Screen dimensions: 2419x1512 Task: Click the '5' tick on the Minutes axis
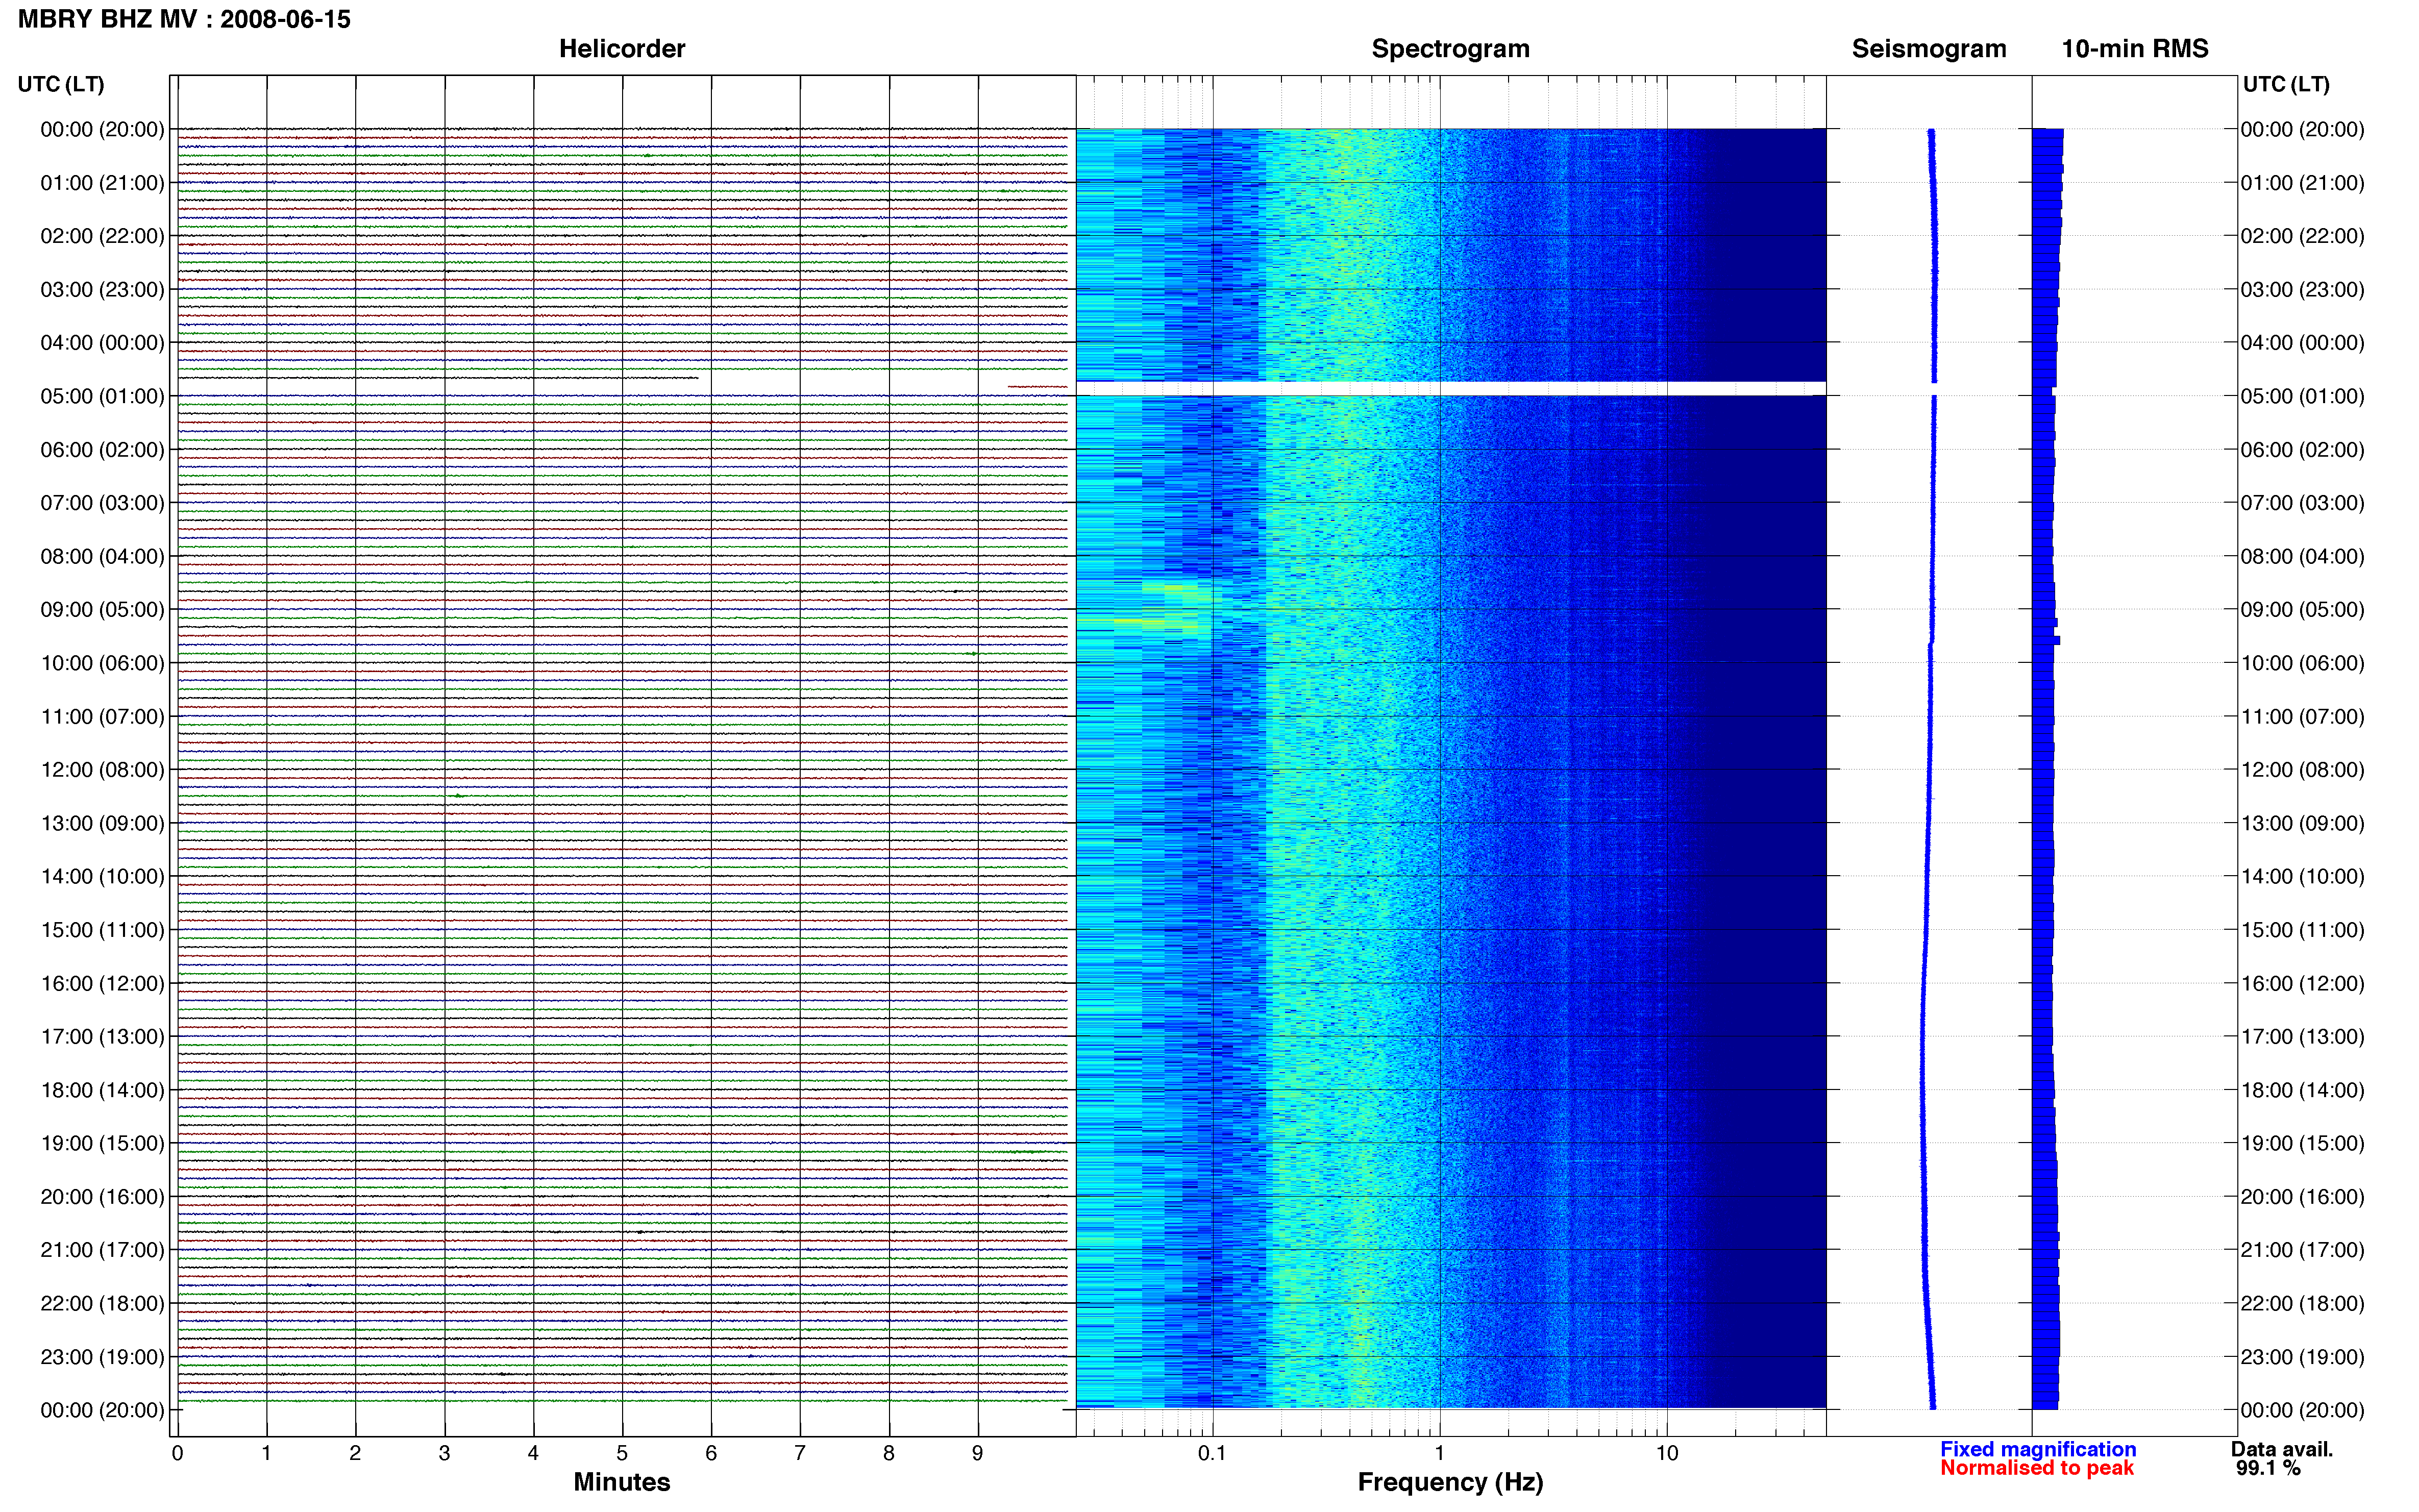click(x=622, y=1453)
